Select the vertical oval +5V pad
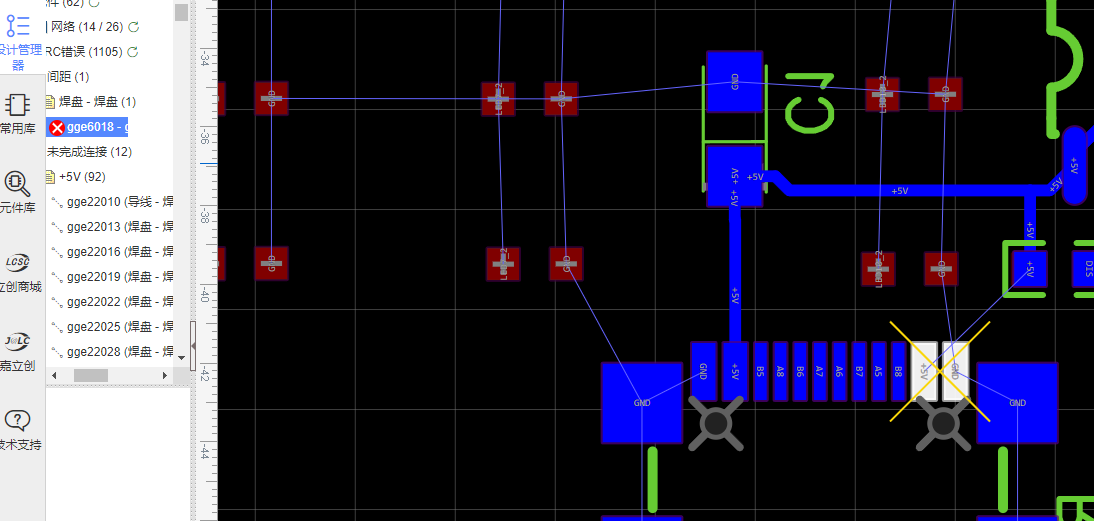 pos(1074,165)
